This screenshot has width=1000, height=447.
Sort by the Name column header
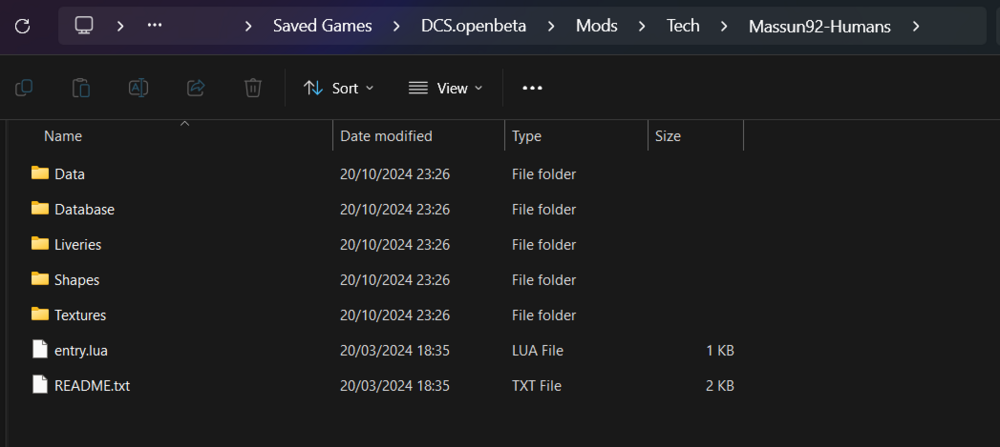point(63,136)
